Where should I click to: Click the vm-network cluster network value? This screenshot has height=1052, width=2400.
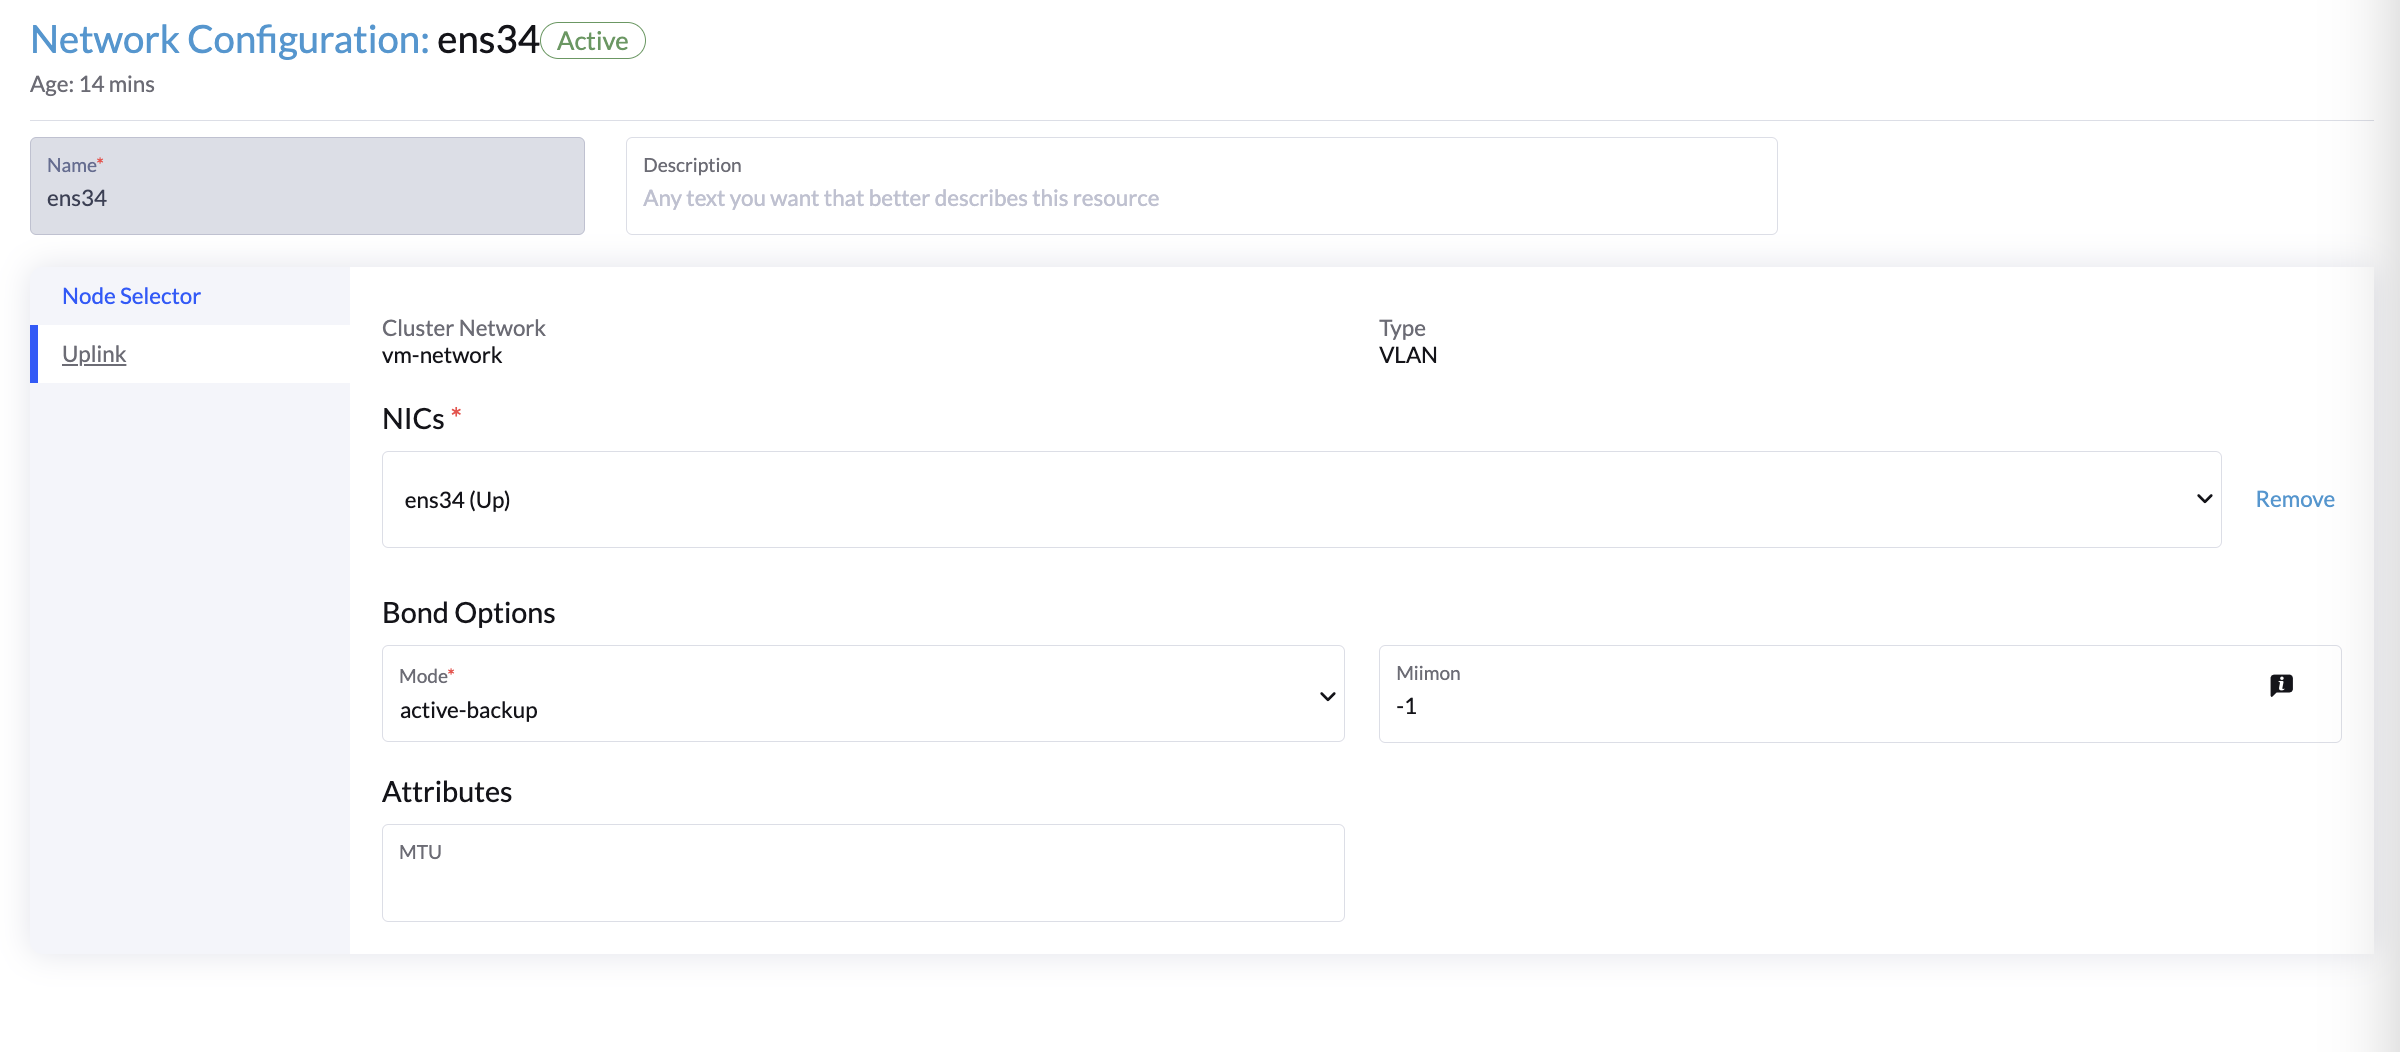[x=442, y=355]
